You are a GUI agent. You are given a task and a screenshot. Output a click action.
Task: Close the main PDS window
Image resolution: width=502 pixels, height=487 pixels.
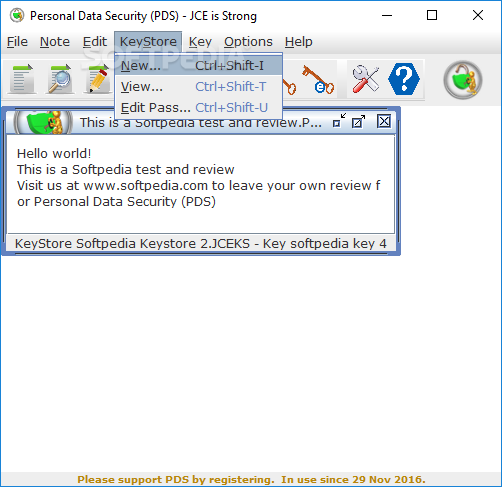[x=478, y=15]
